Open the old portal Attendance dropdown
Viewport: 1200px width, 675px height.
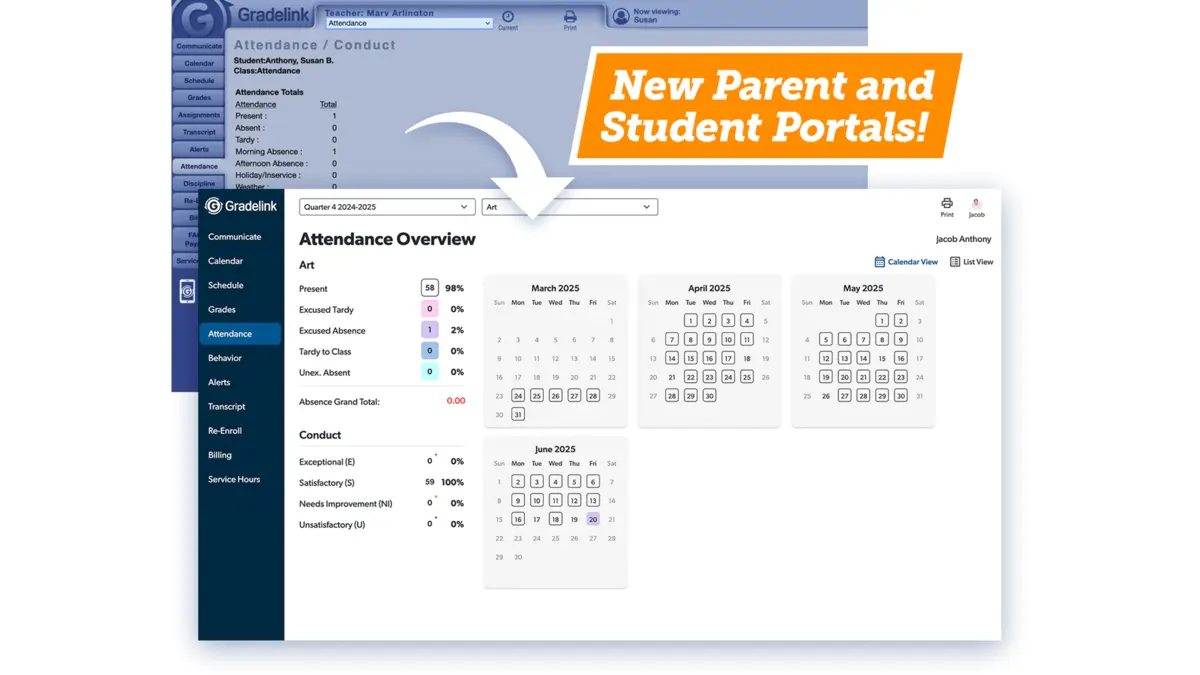pyautogui.click(x=409, y=23)
